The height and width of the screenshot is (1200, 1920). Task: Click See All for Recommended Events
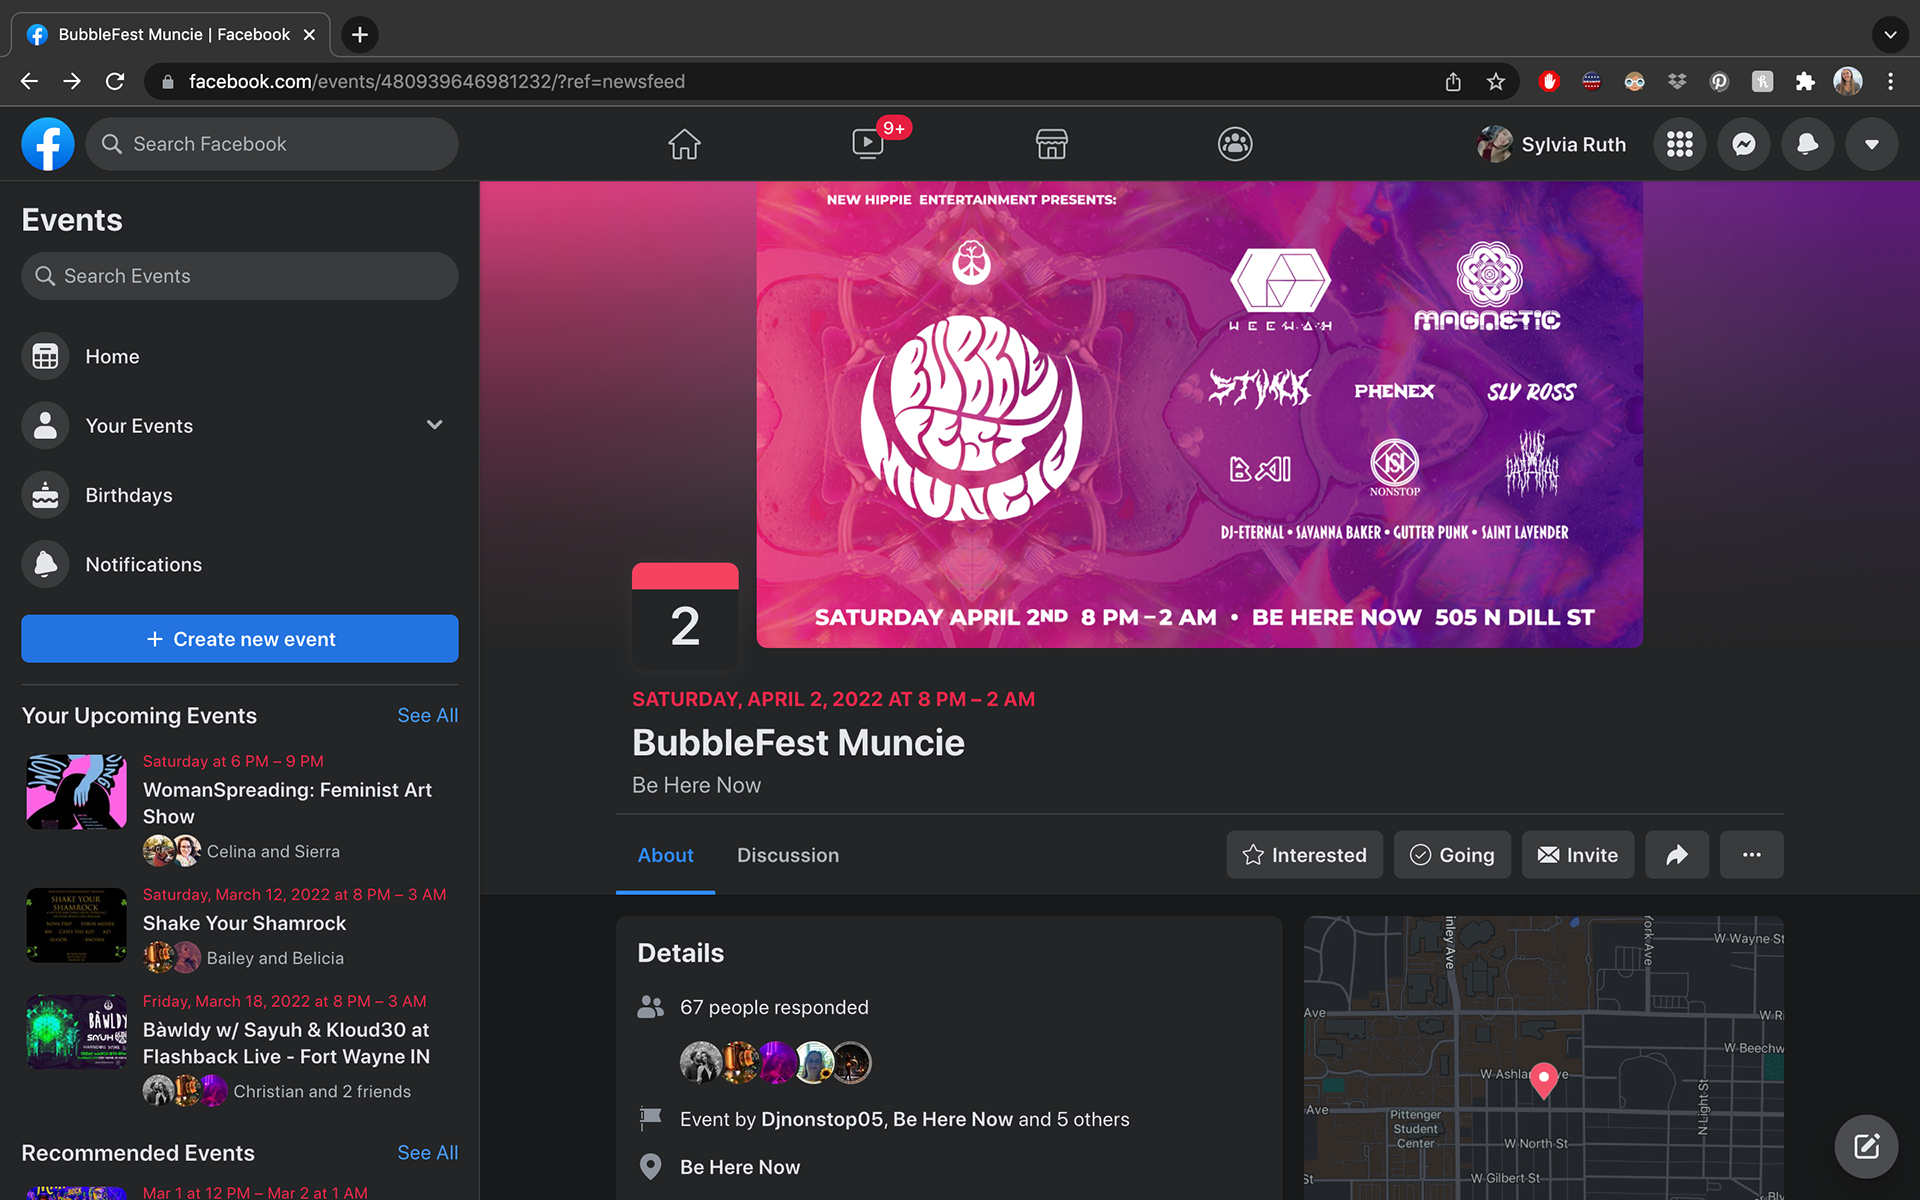point(427,1152)
